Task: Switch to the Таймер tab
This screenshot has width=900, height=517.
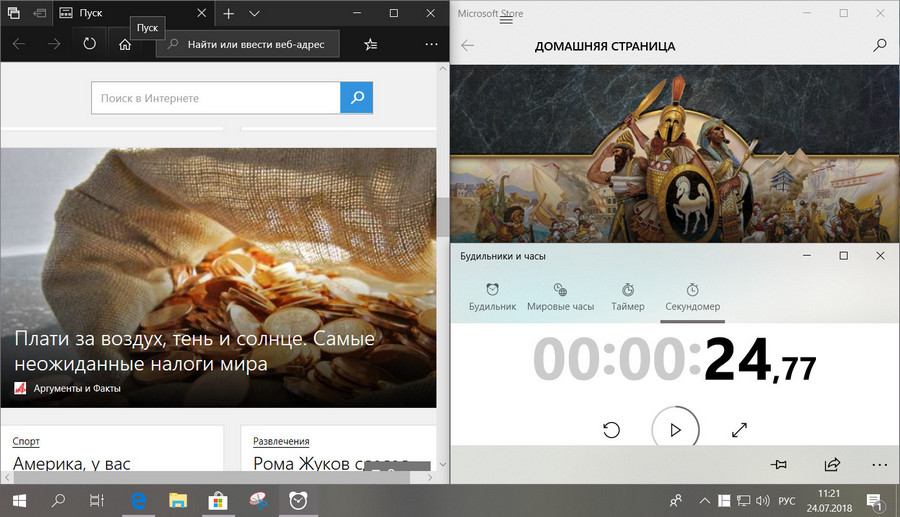Action: pyautogui.click(x=627, y=297)
